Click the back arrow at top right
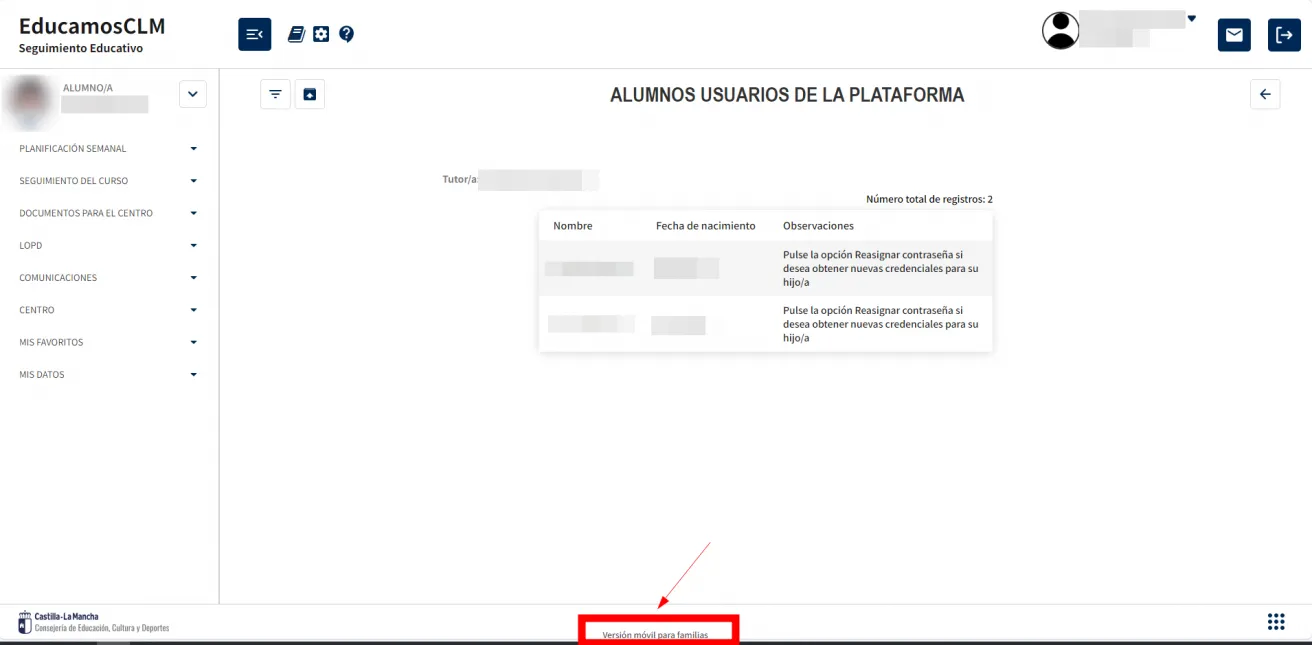This screenshot has width=1312, height=645. (x=1264, y=93)
